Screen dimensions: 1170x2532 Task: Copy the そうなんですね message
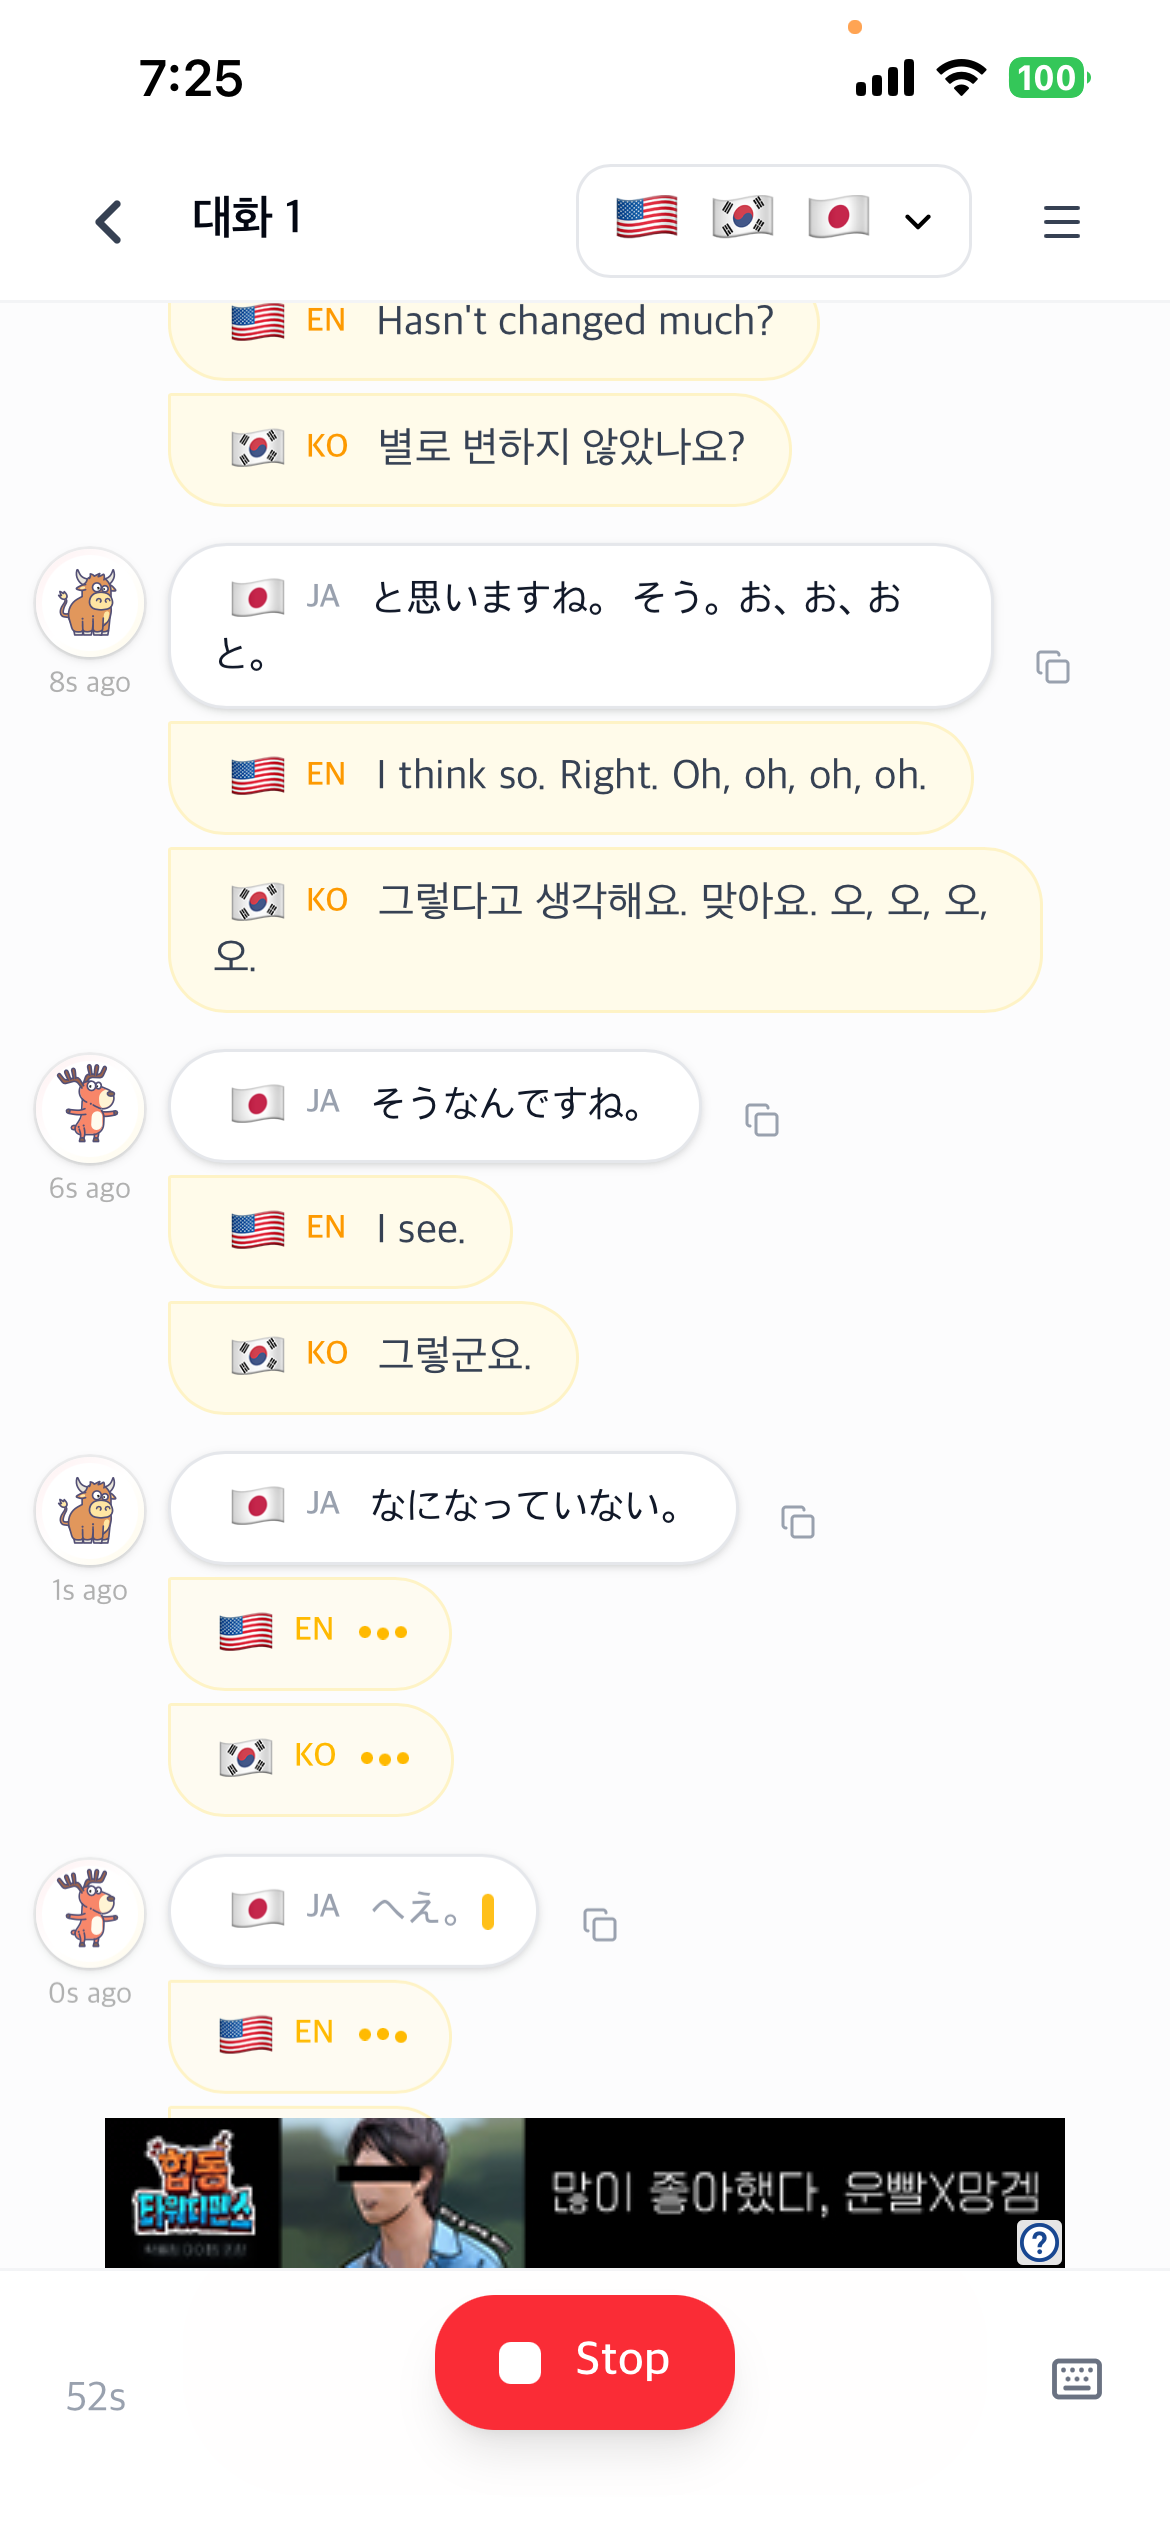point(762,1120)
